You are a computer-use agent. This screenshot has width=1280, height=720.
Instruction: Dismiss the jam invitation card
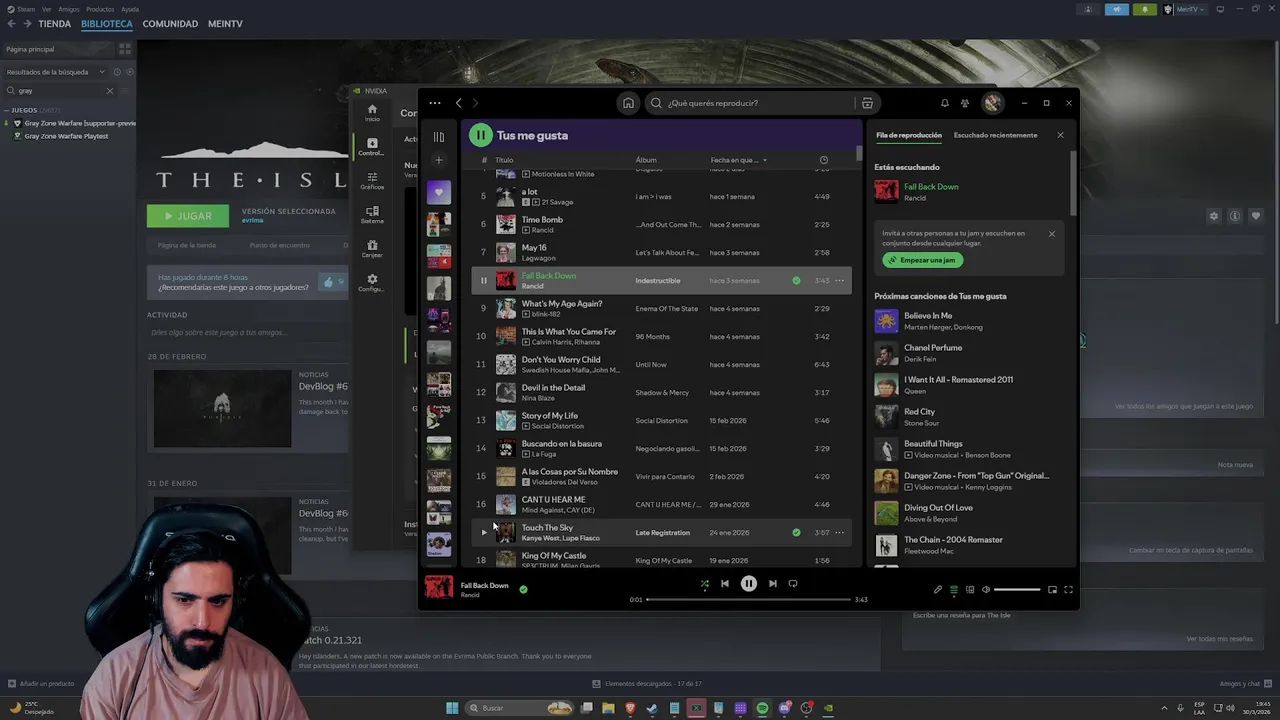1051,234
